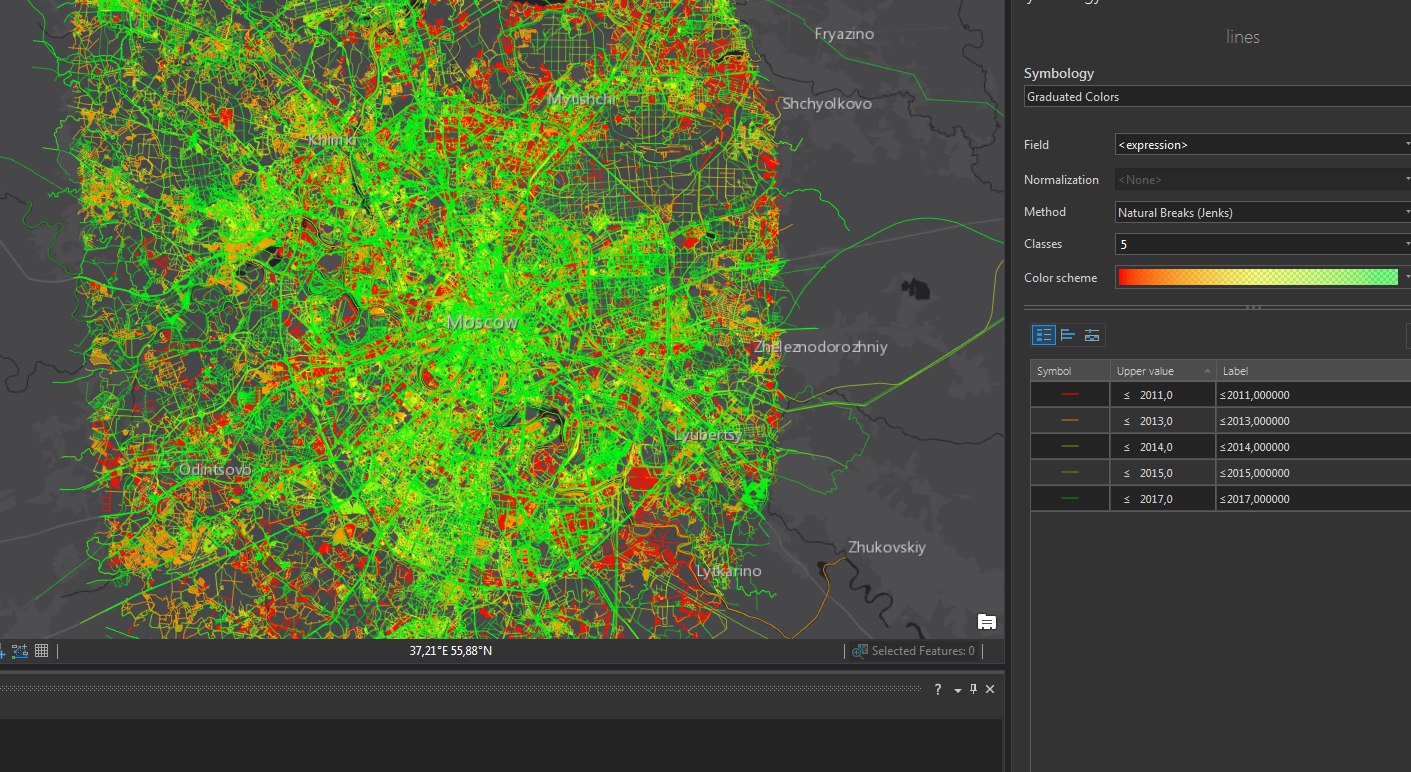Select the Classes tab icon in Symbology
The image size is (1411, 772).
coord(1044,335)
